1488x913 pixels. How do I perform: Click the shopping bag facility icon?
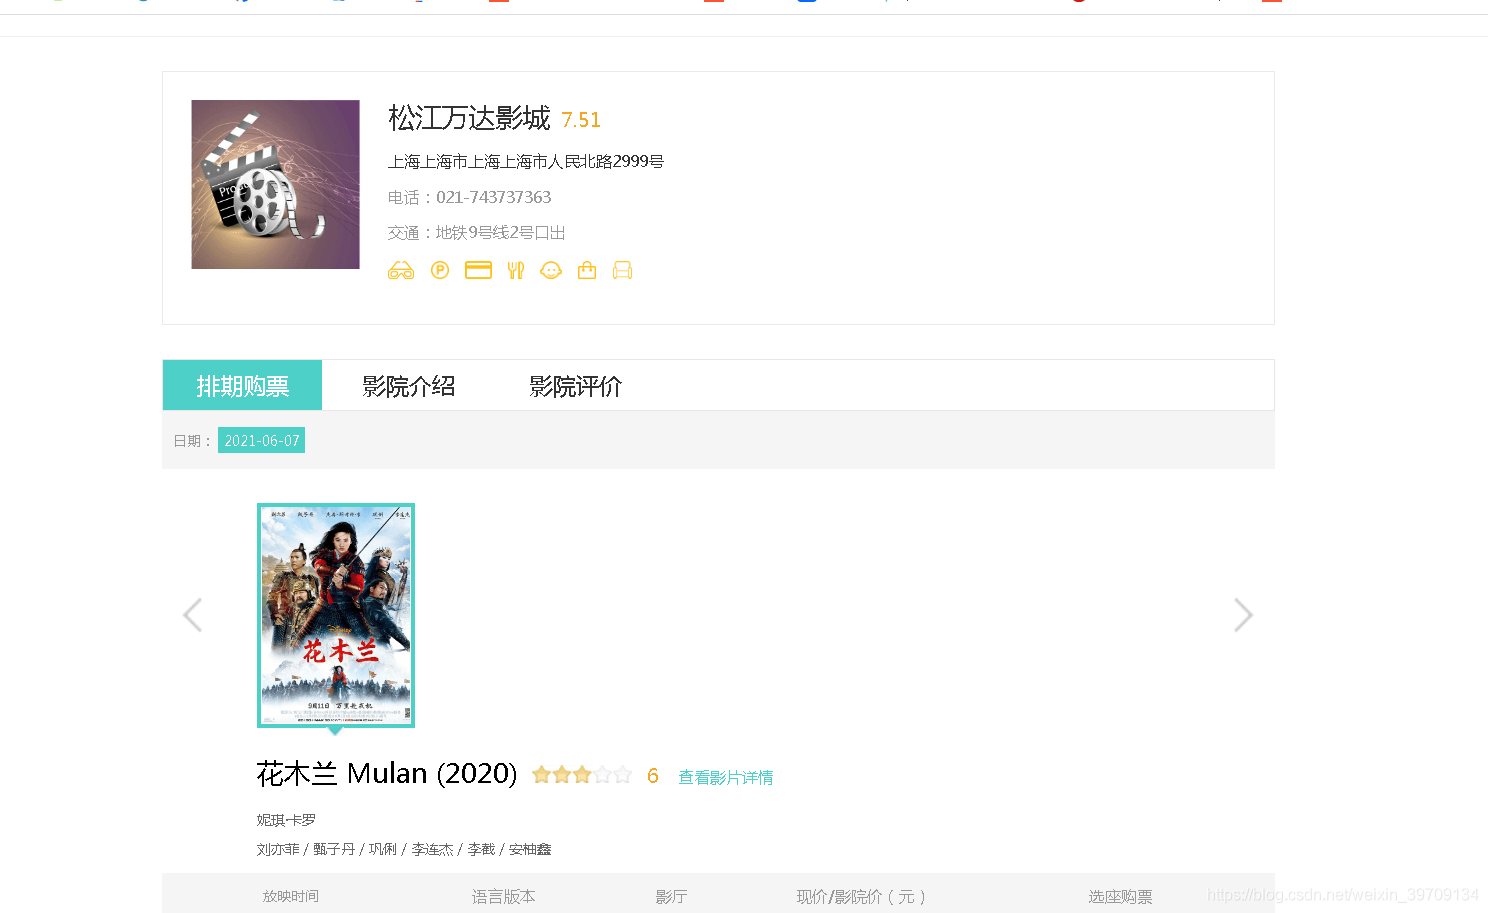click(587, 270)
